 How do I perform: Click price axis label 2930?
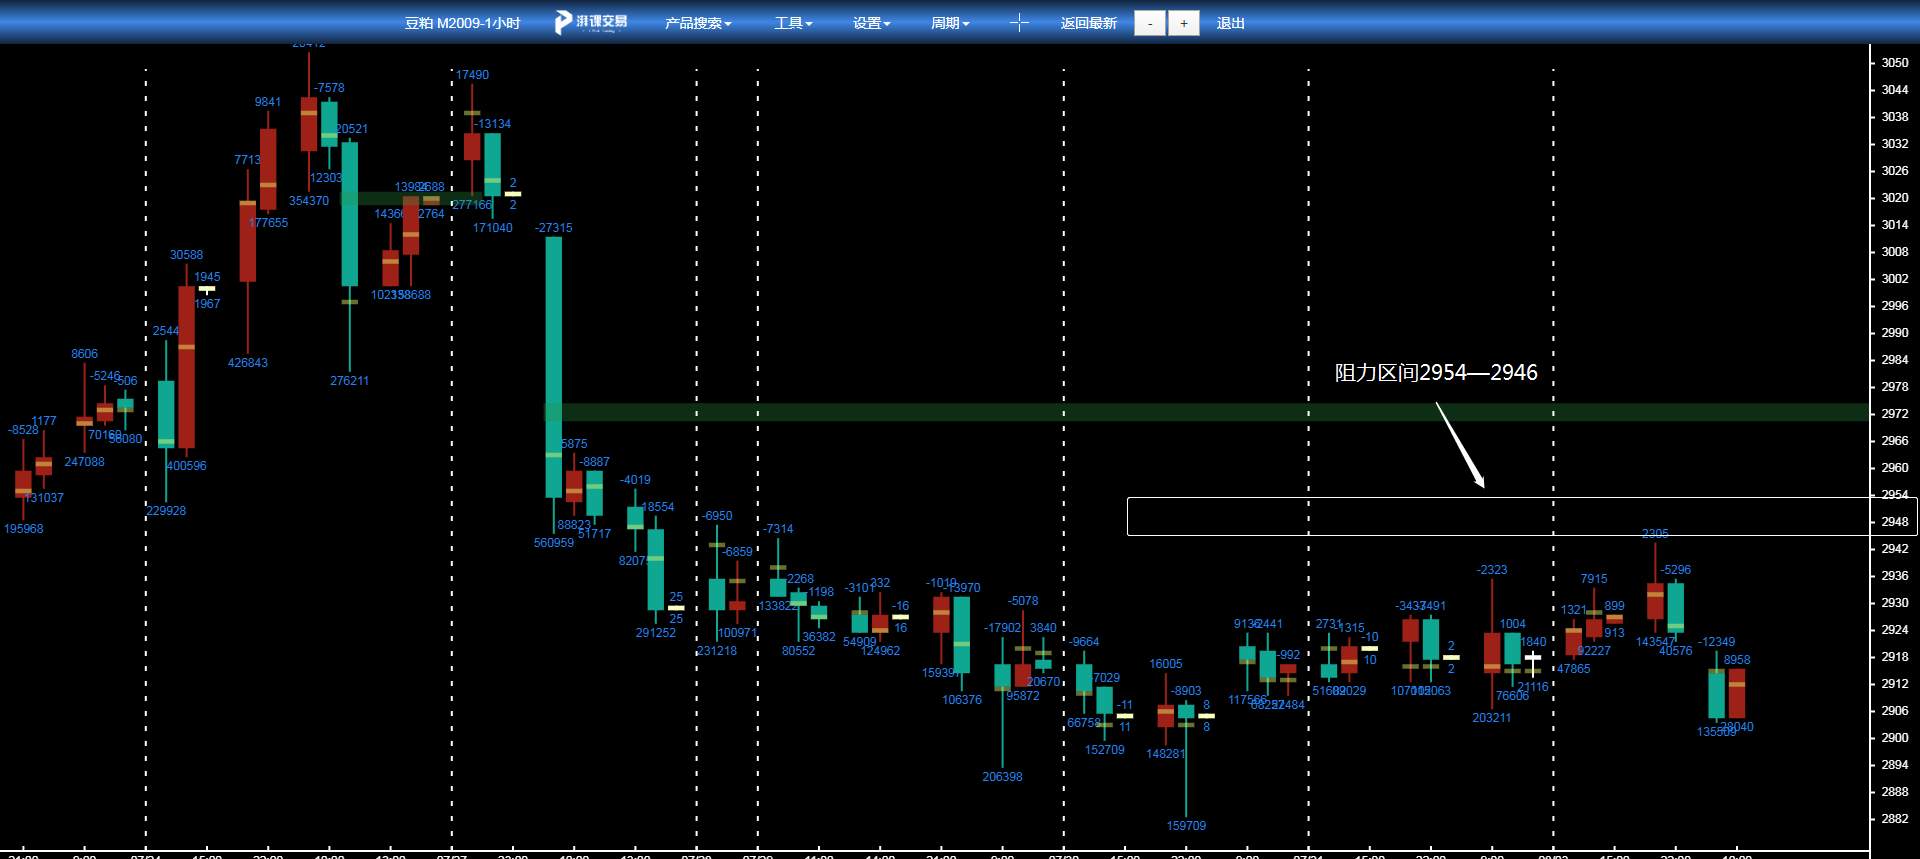click(1894, 602)
